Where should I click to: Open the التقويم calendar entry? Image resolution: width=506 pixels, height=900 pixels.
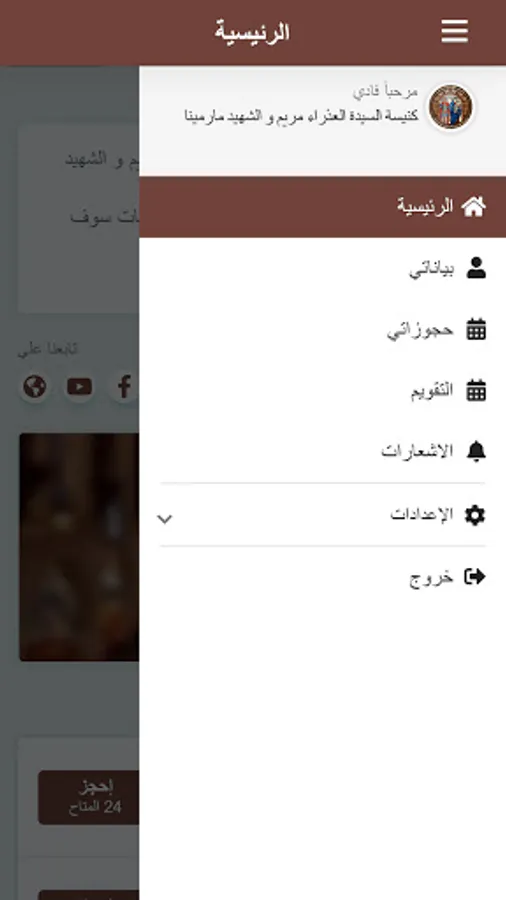pyautogui.click(x=322, y=391)
